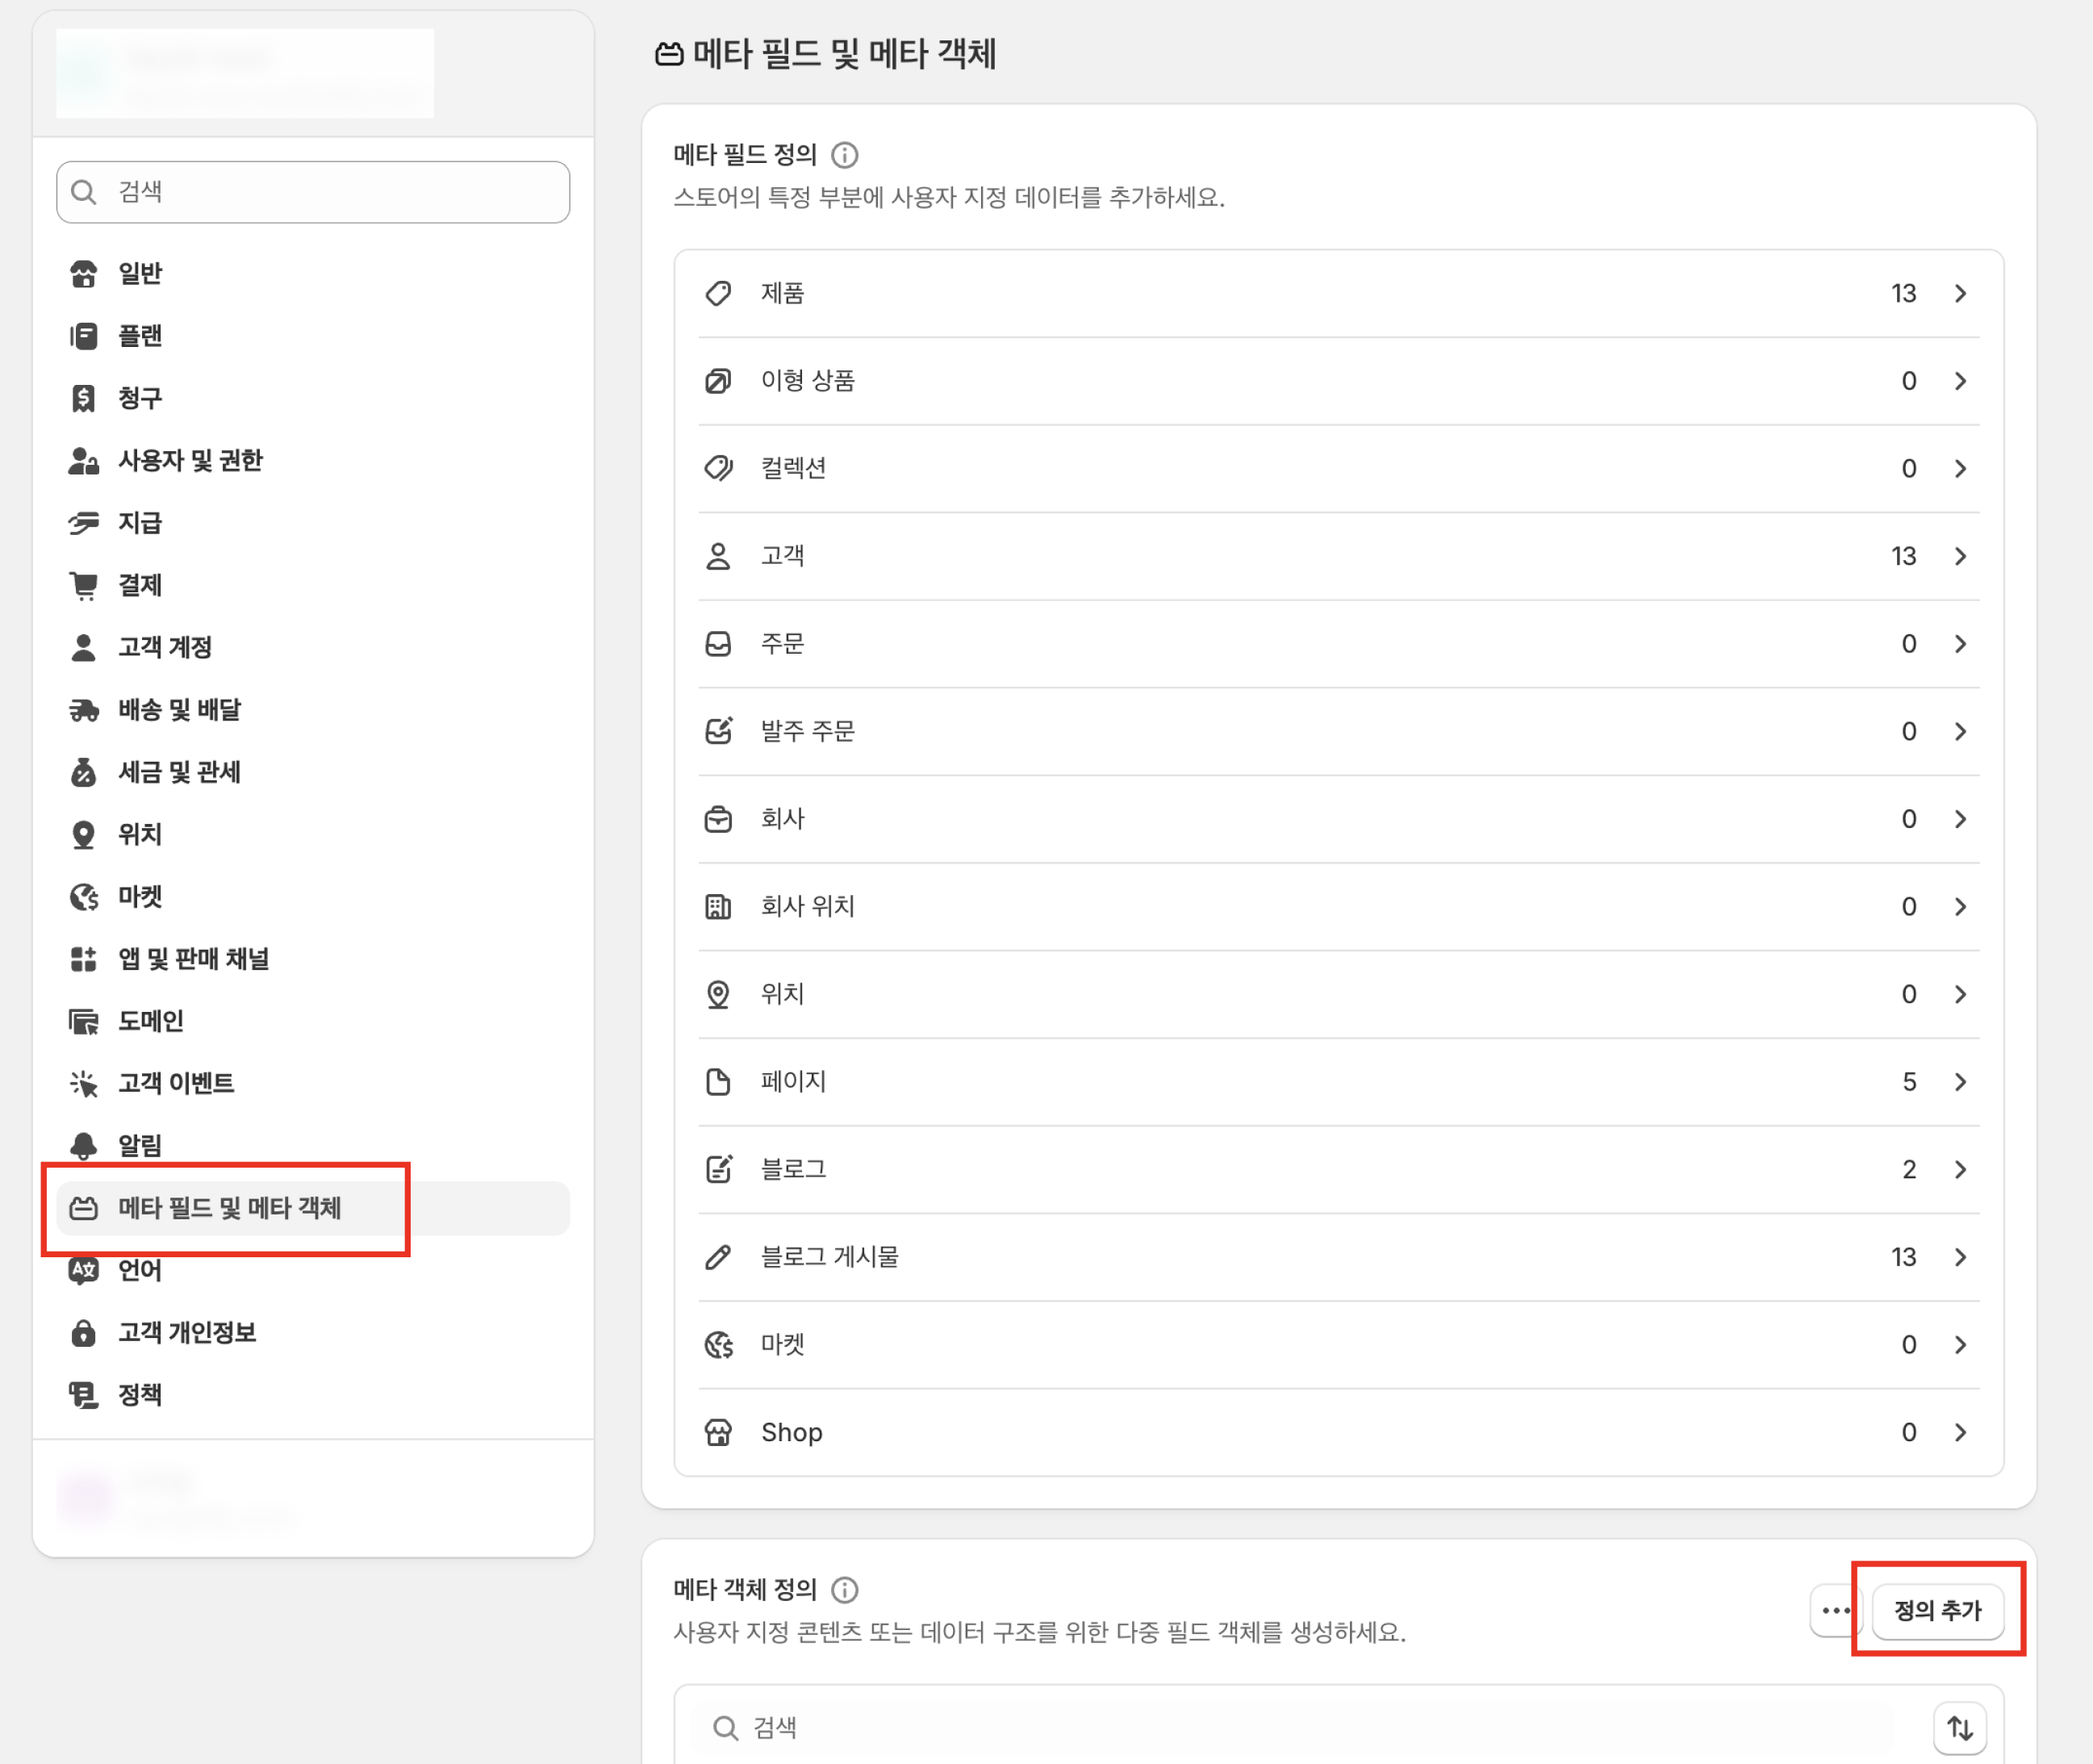Click the 정의 추가 button
Viewport: 2093px width, 1764px height.
[1937, 1610]
